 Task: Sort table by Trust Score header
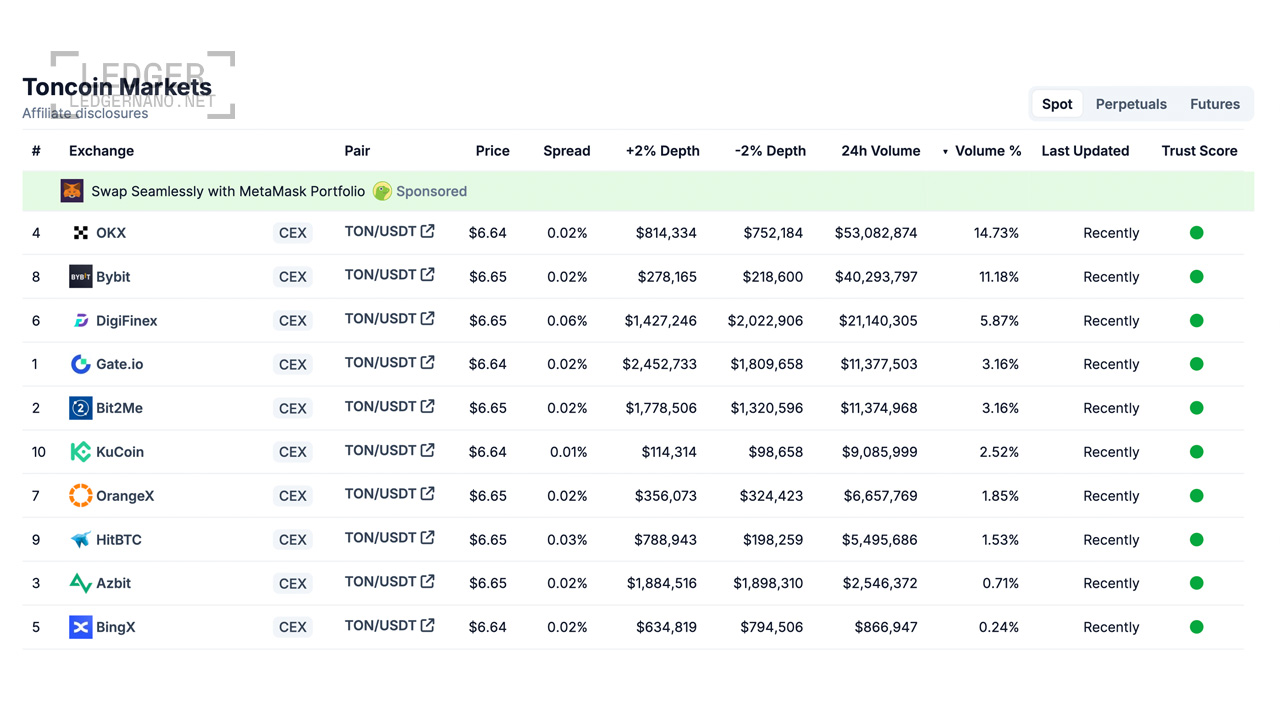coord(1199,151)
